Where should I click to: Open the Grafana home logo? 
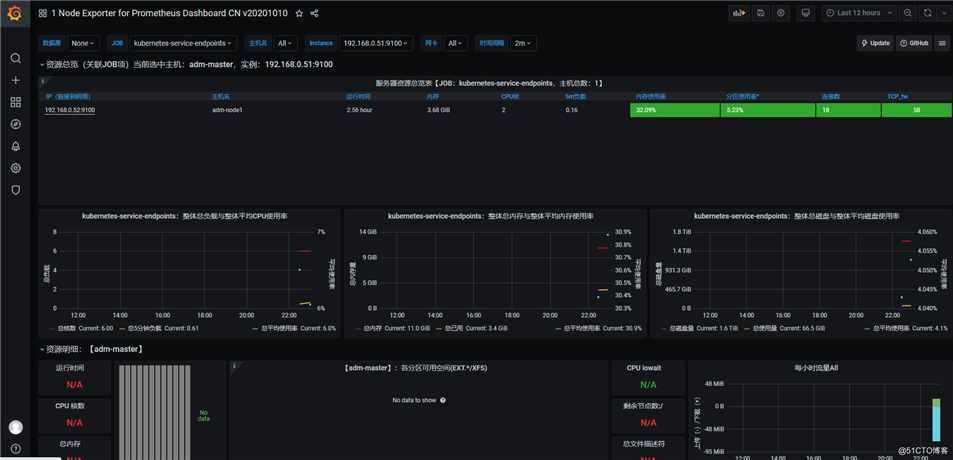tap(15, 13)
